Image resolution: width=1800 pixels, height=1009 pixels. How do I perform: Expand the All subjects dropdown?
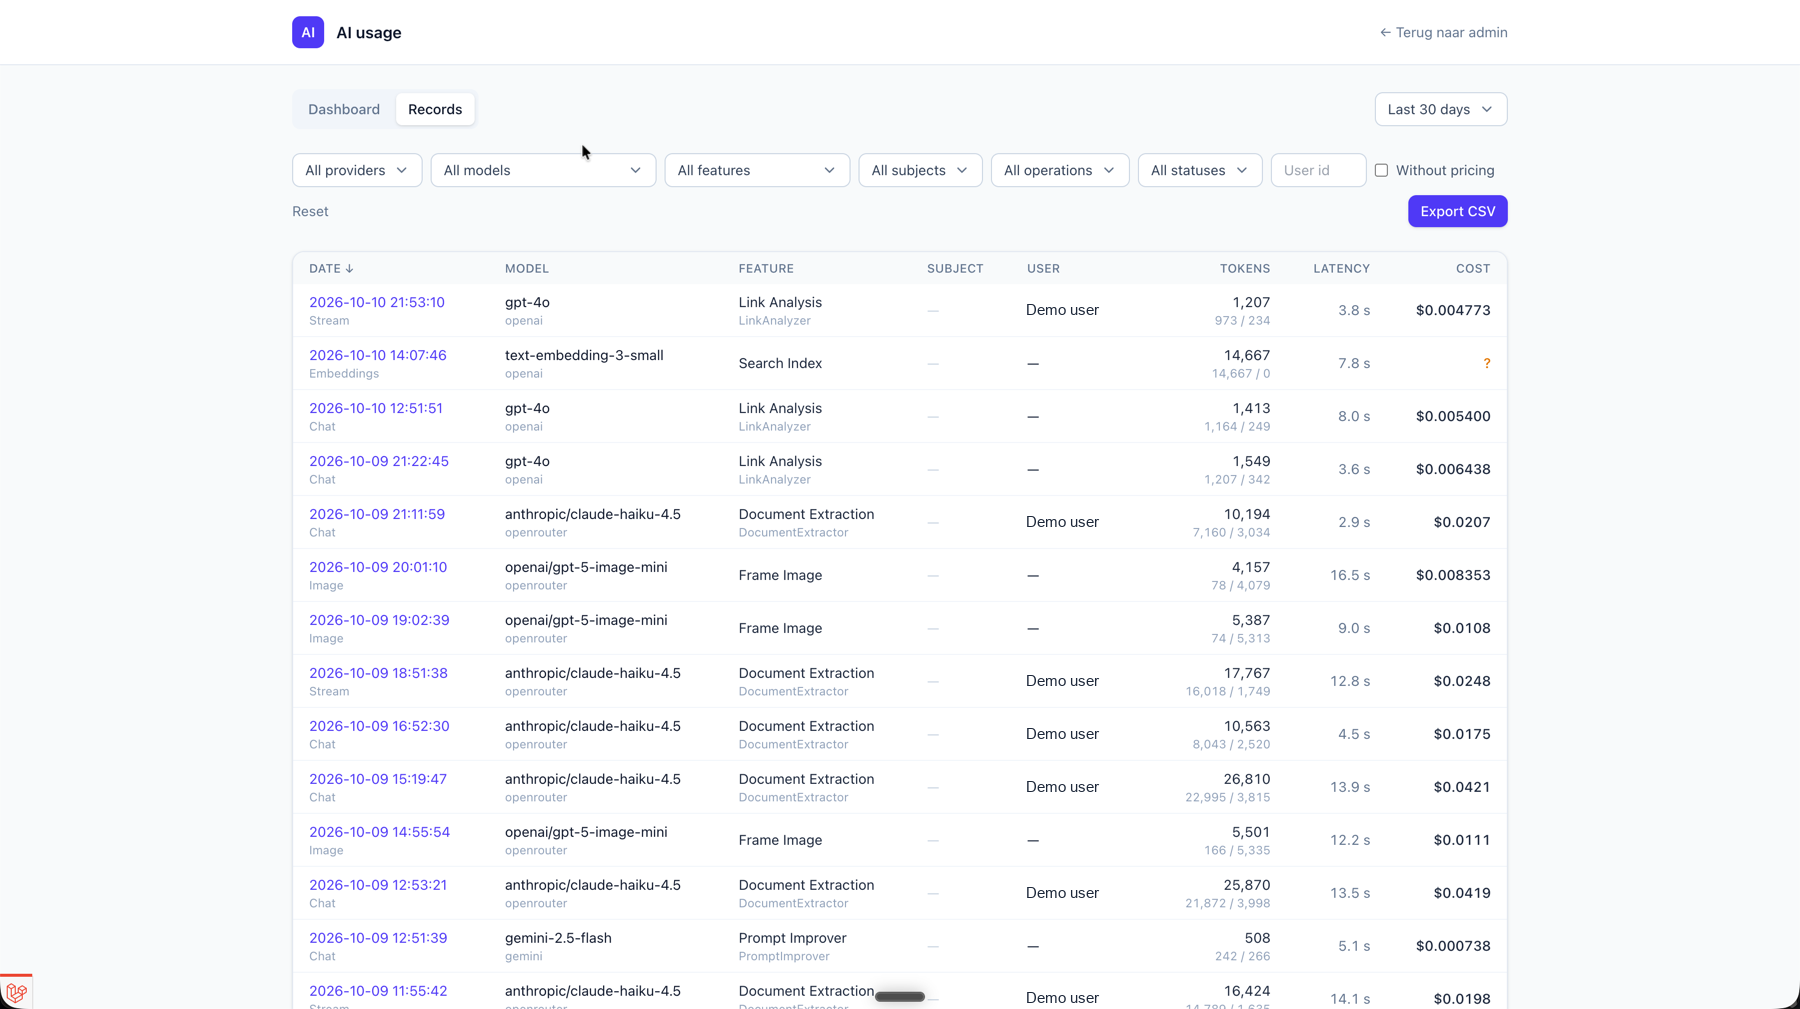(x=920, y=170)
